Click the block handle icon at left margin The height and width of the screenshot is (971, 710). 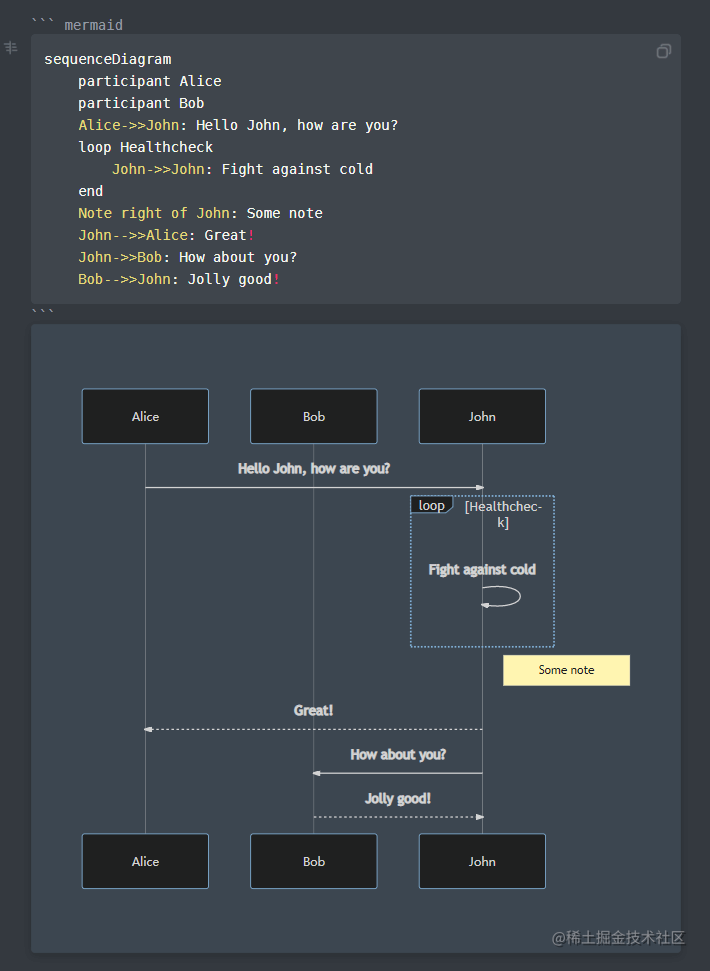11,47
